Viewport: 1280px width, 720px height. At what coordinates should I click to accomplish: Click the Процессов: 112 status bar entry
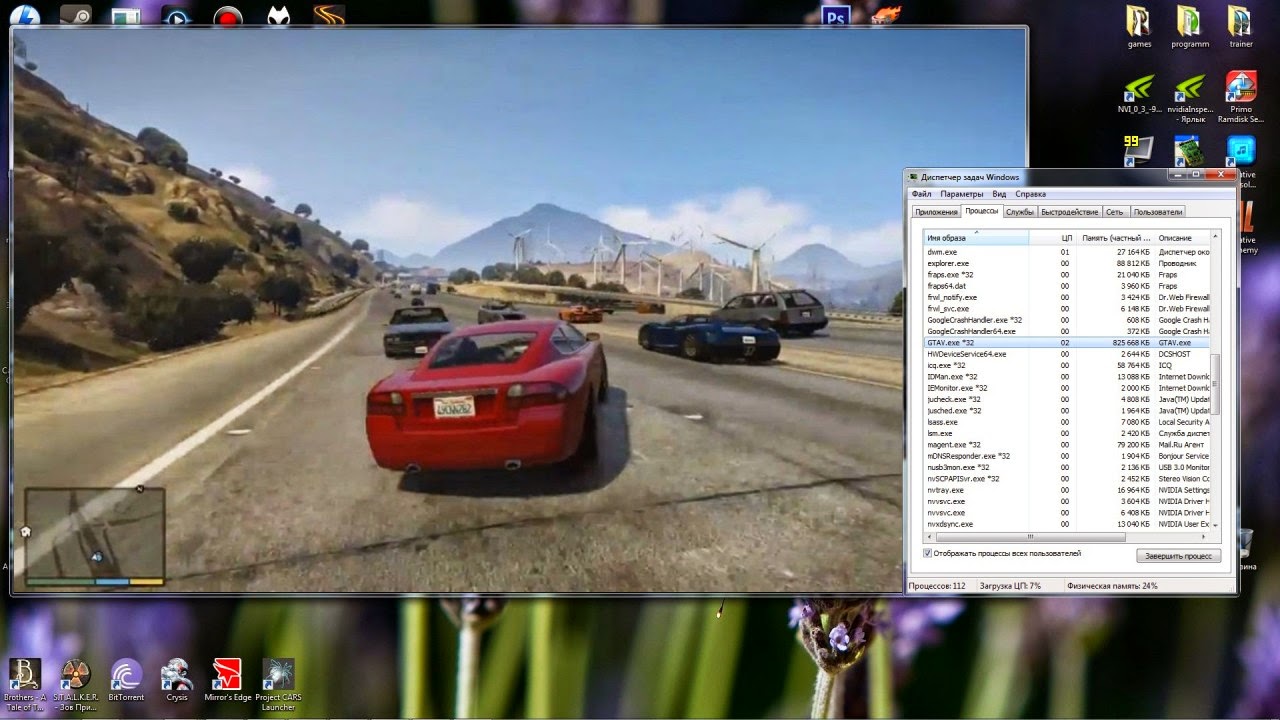[937, 585]
